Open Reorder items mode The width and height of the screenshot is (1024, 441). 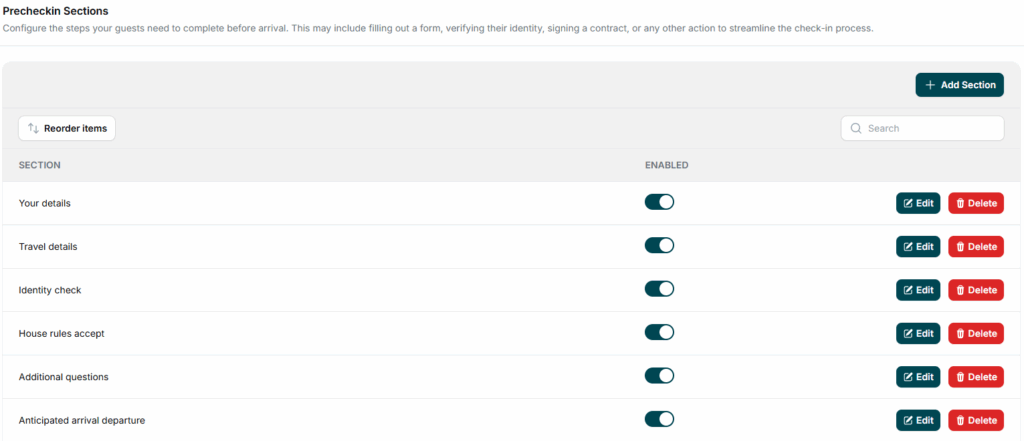point(67,128)
